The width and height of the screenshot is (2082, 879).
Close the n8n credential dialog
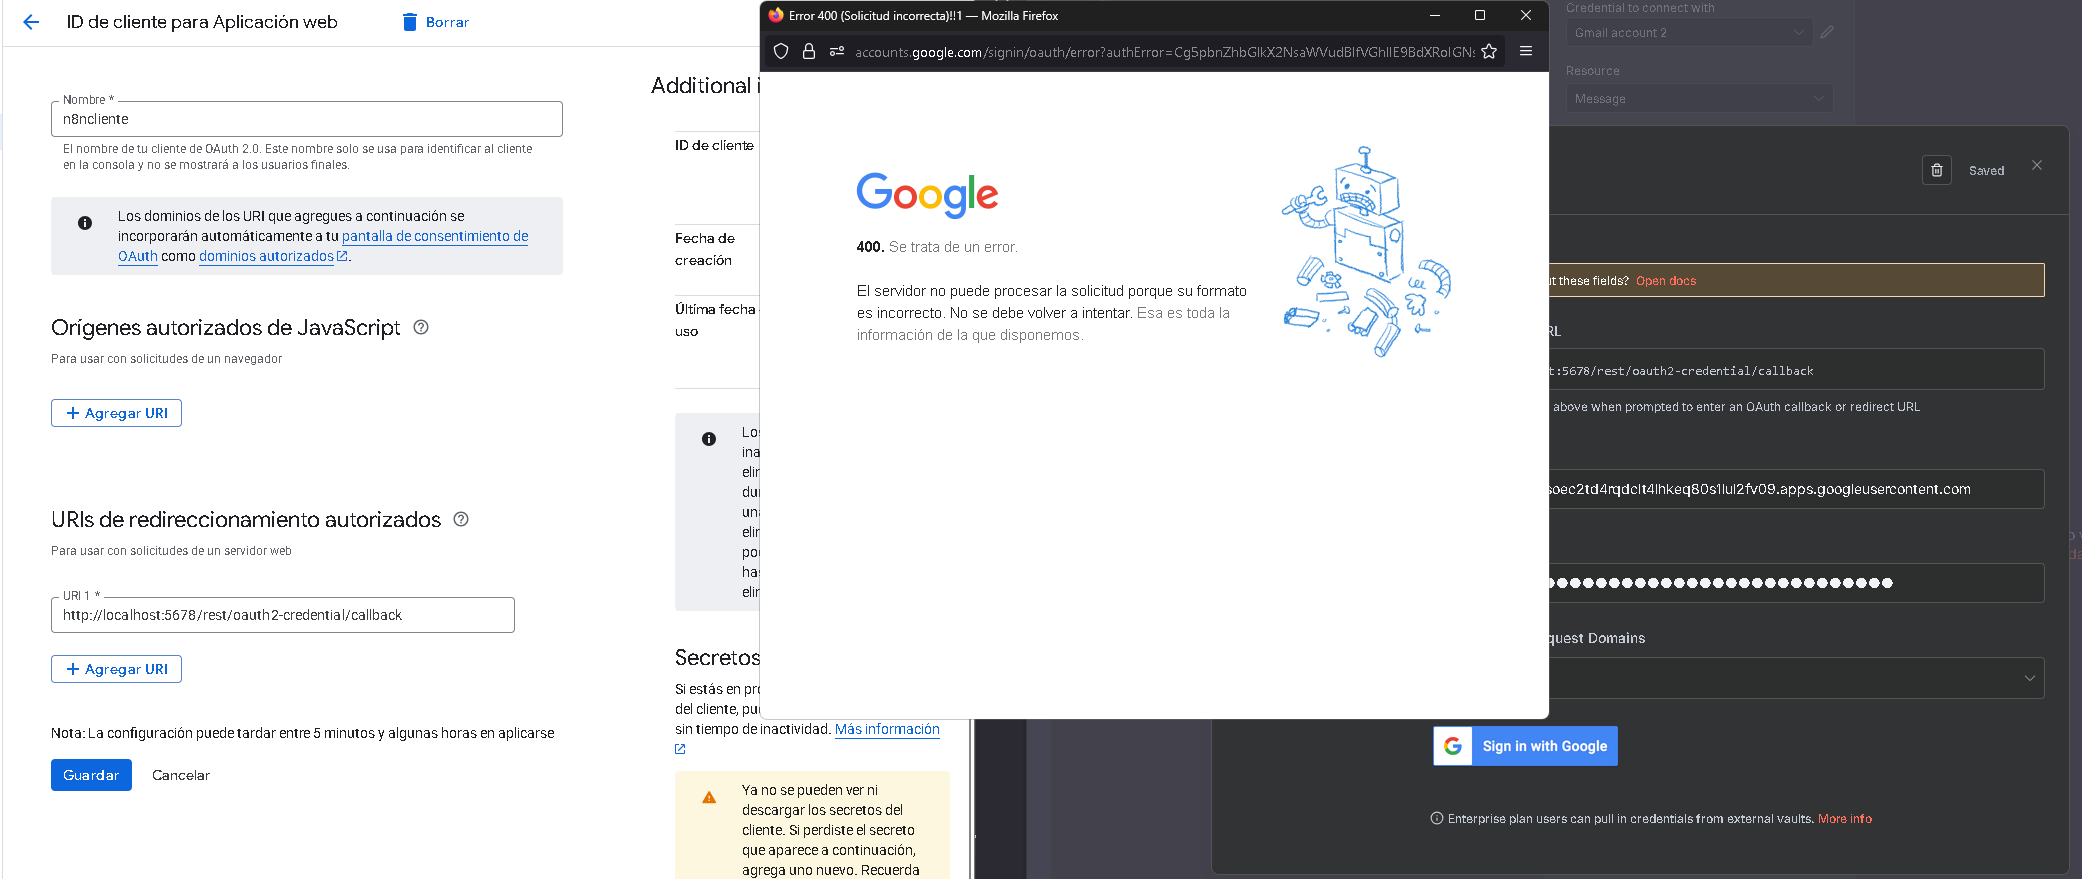click(x=2037, y=165)
